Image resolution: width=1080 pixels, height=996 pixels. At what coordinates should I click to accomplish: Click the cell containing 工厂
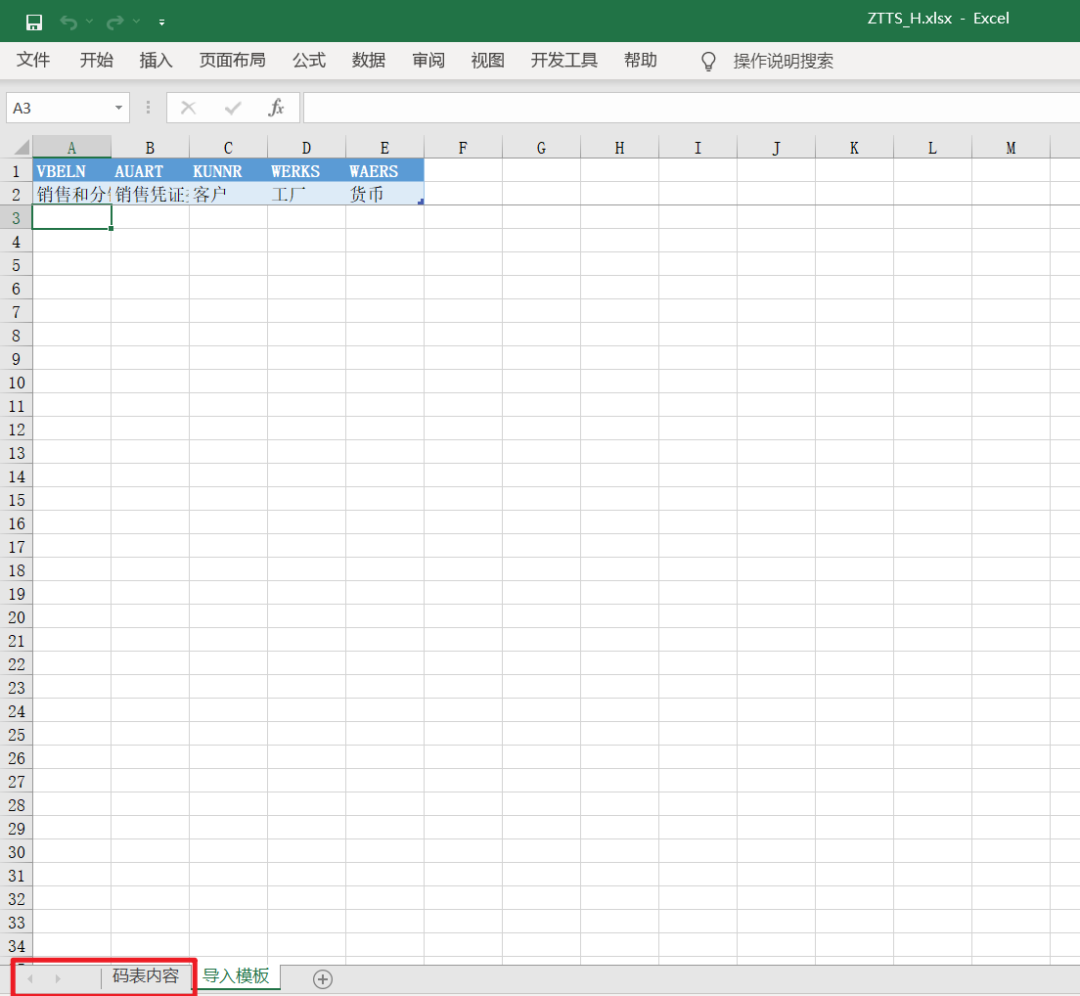307,194
